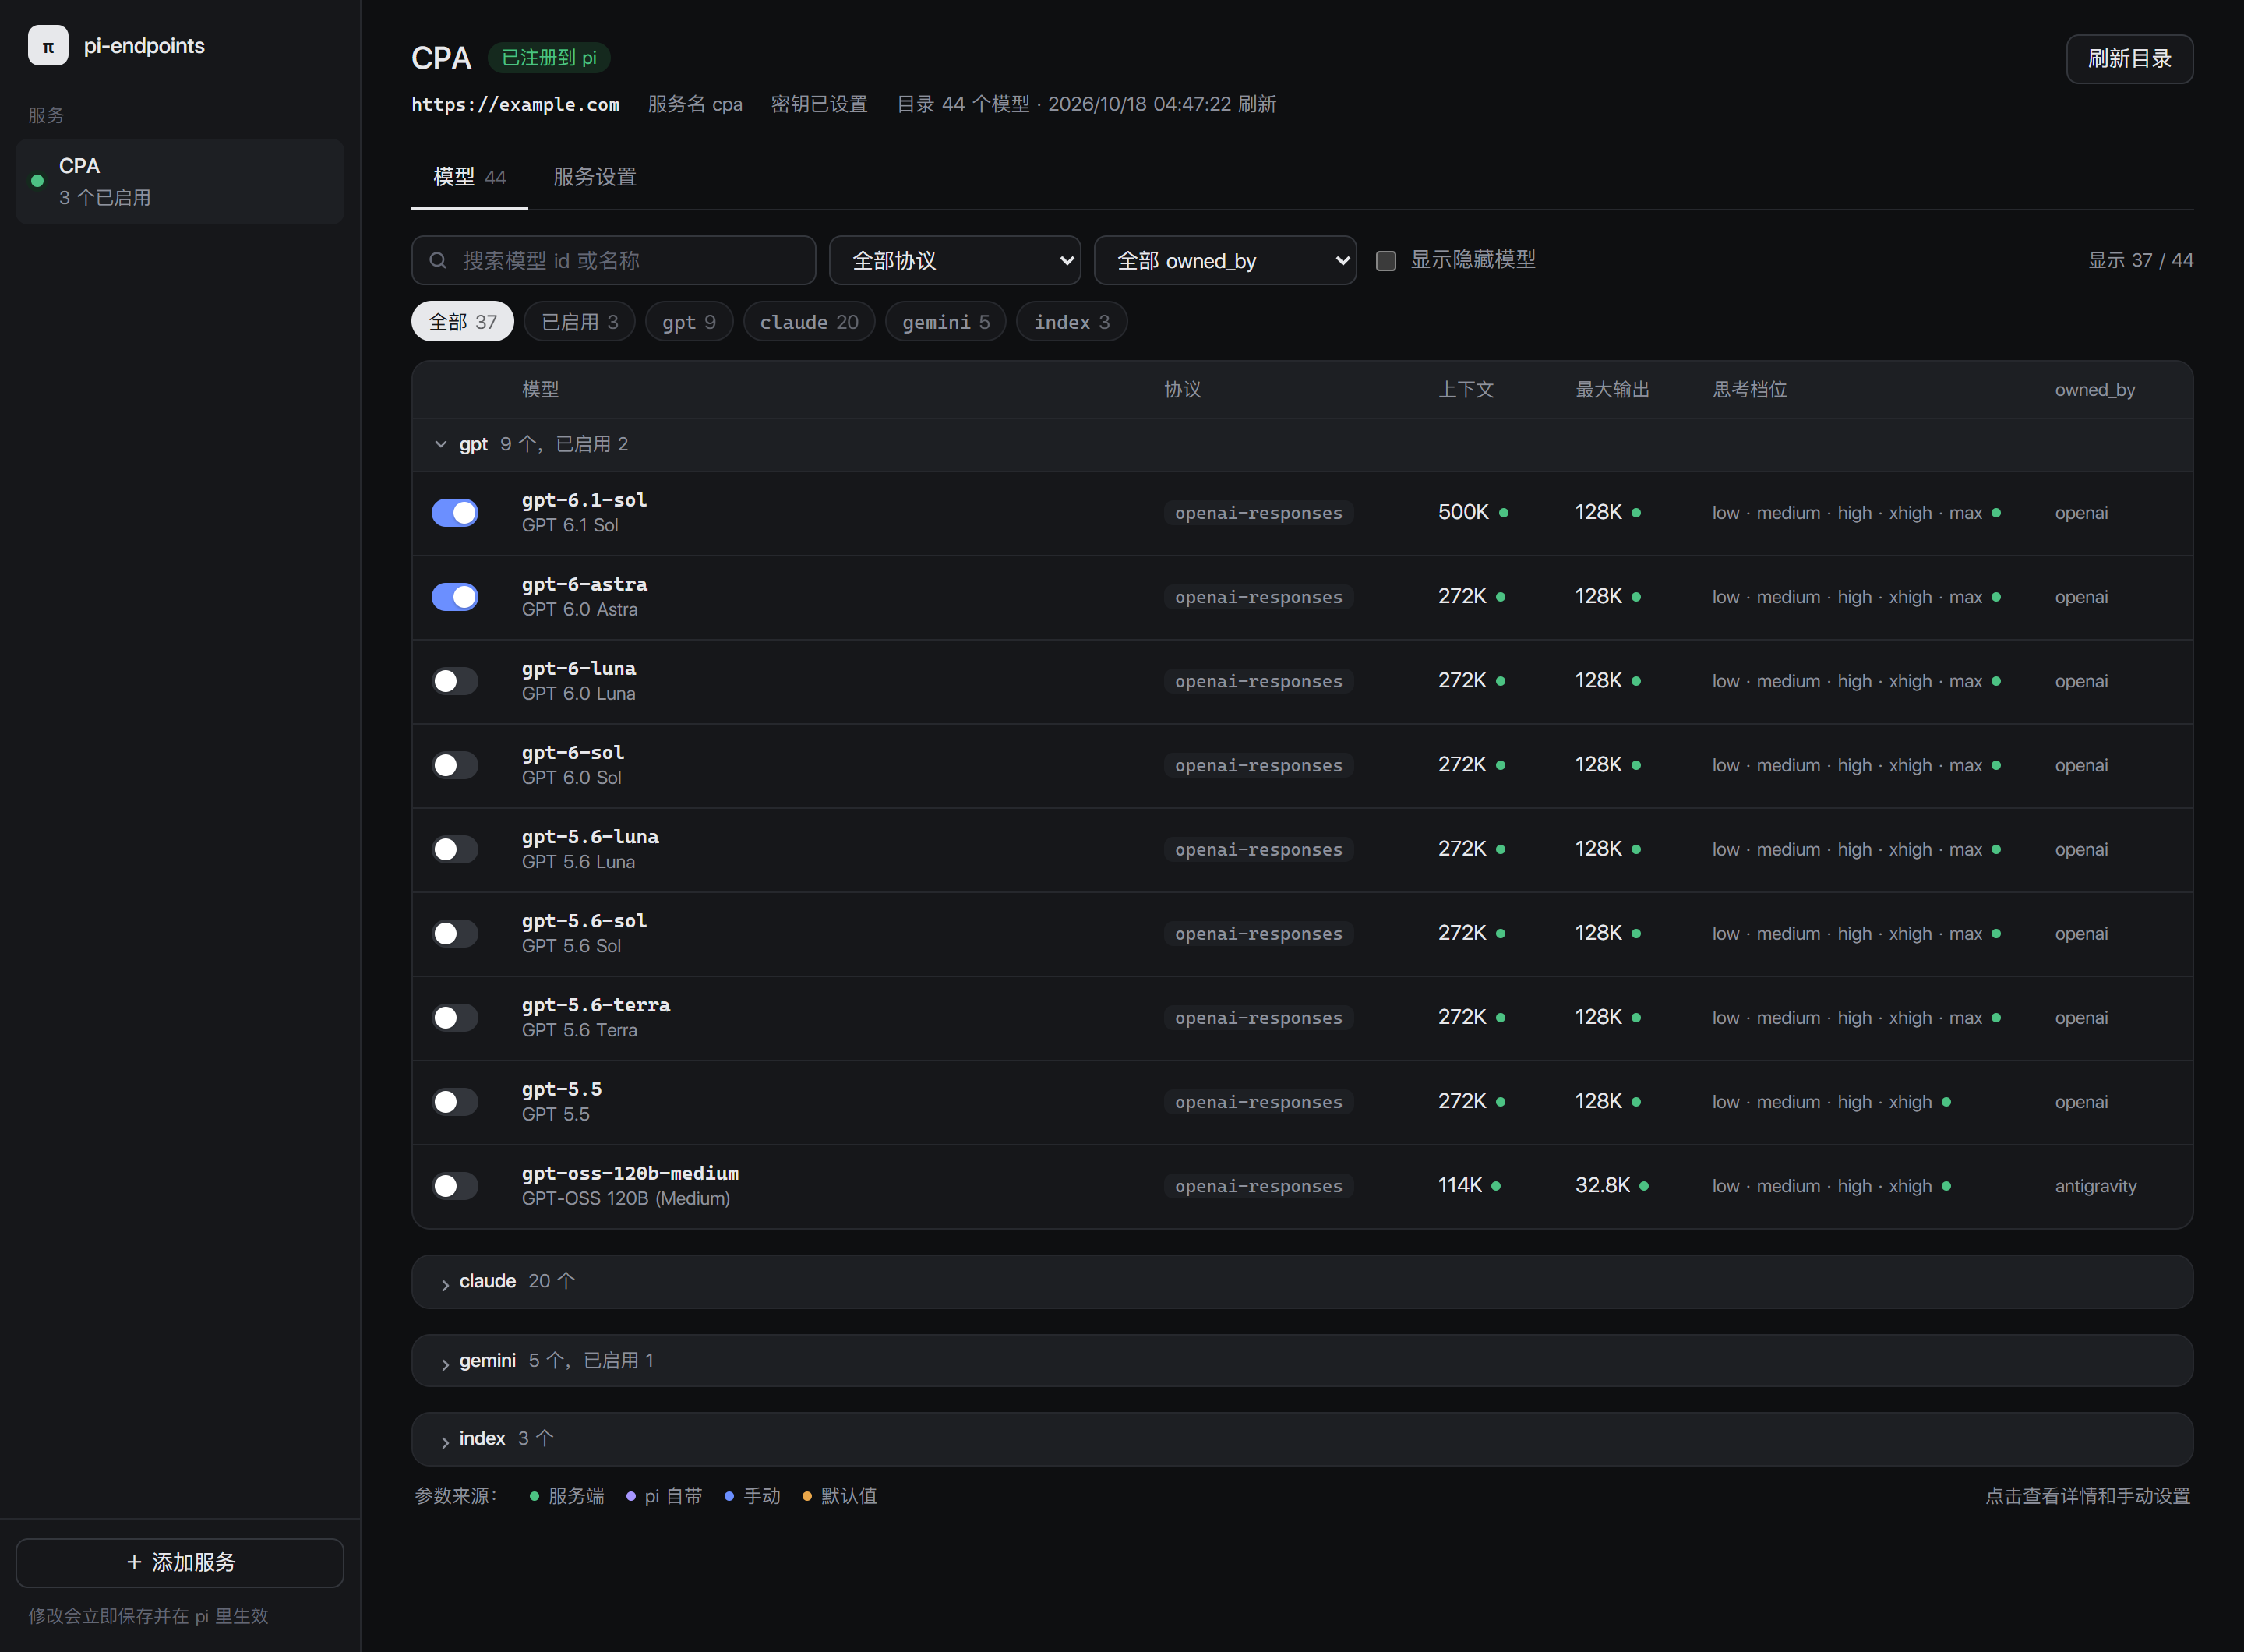Viewport: 2244px width, 1652px height.
Task: Click the 32.8K max output of gpt-oss-120b-medium
Action: click(1602, 1185)
